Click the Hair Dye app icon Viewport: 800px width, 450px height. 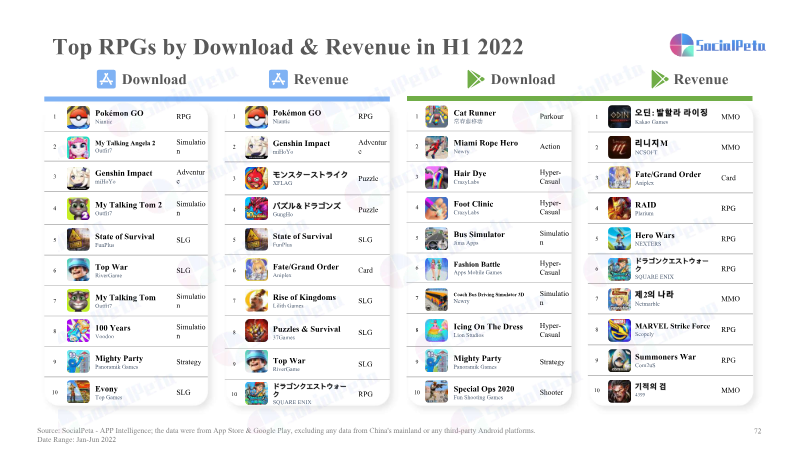tap(436, 177)
